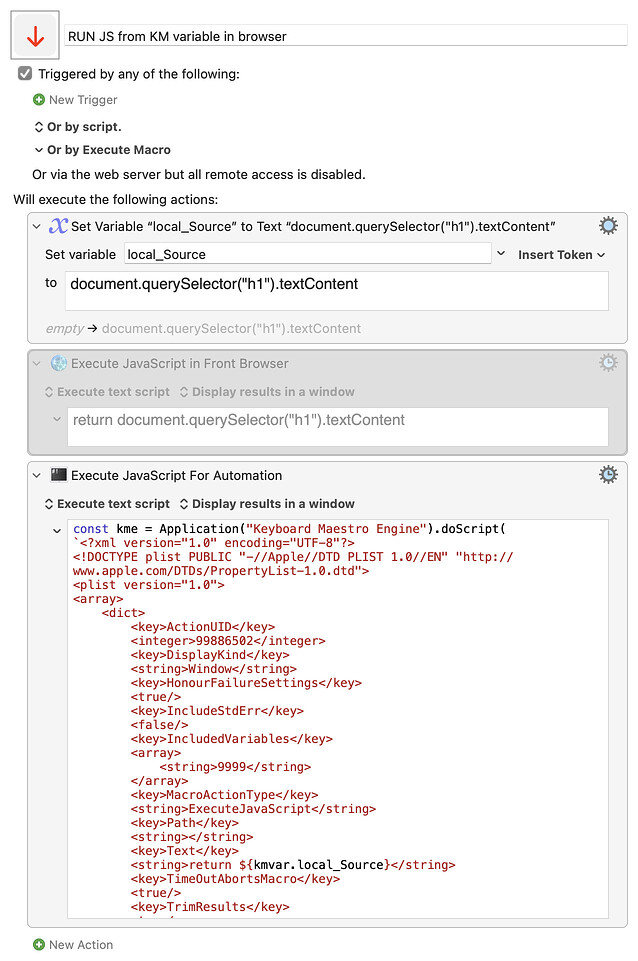The height and width of the screenshot is (961, 638).
Task: Add a New Trigger
Action: pyautogui.click(x=83, y=99)
